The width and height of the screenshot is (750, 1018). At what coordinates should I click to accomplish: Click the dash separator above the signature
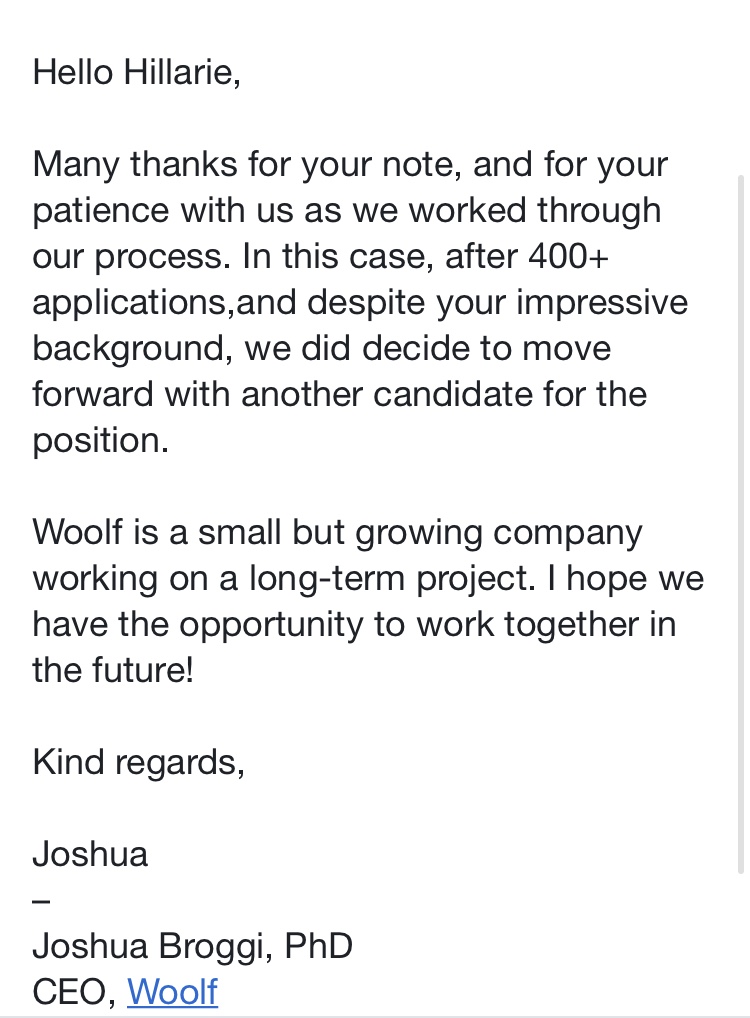tap(41, 900)
